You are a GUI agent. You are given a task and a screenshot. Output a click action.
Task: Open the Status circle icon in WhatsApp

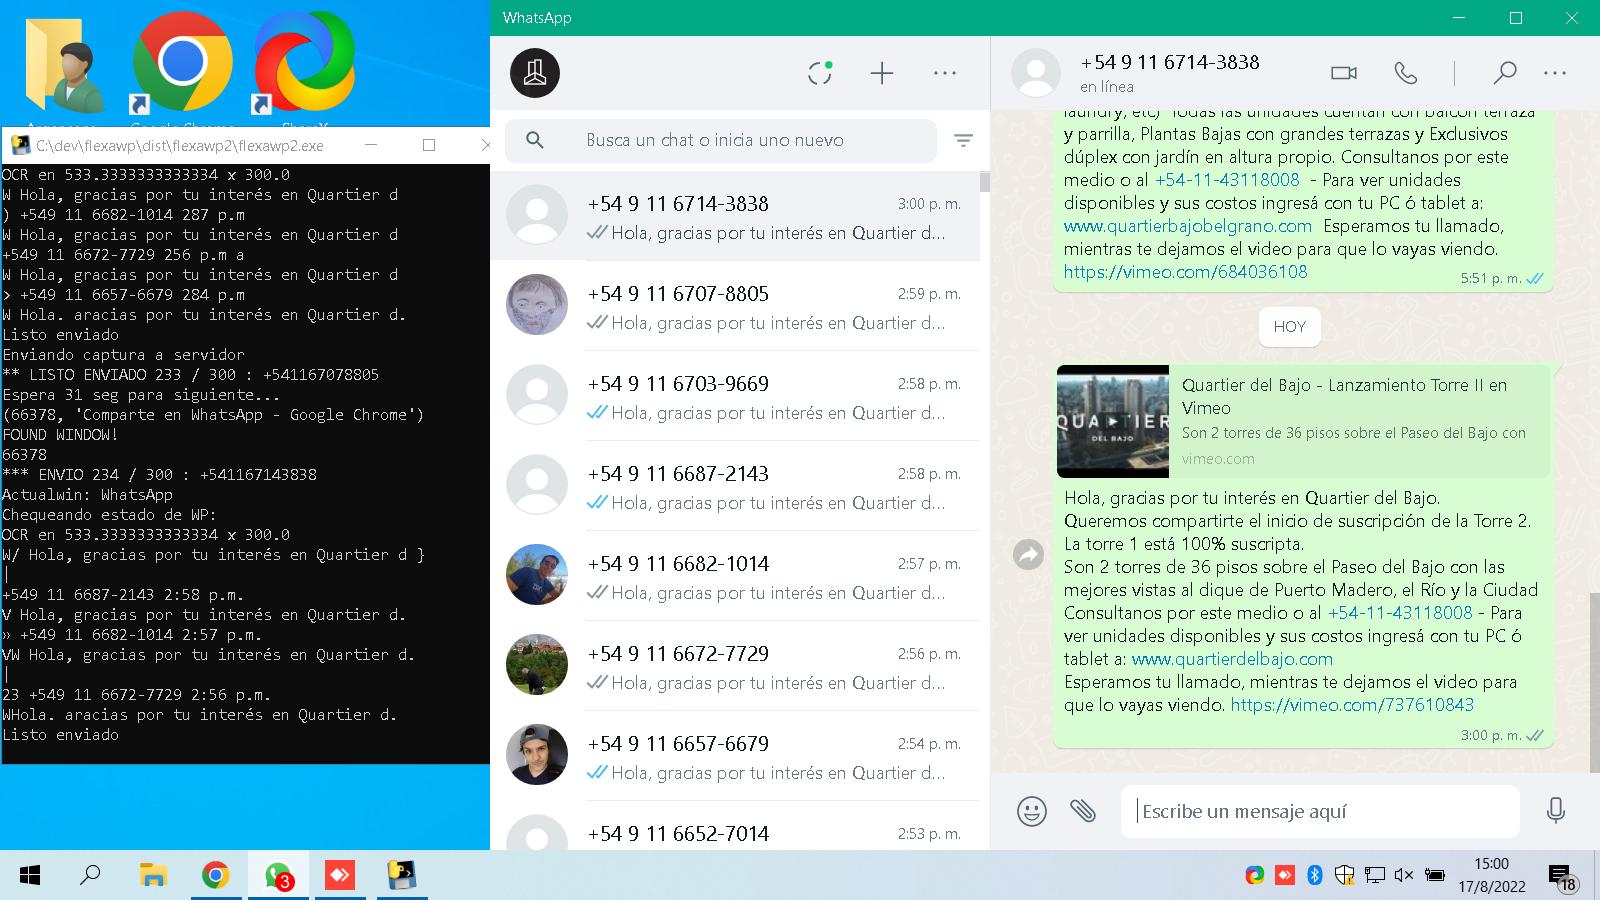820,73
